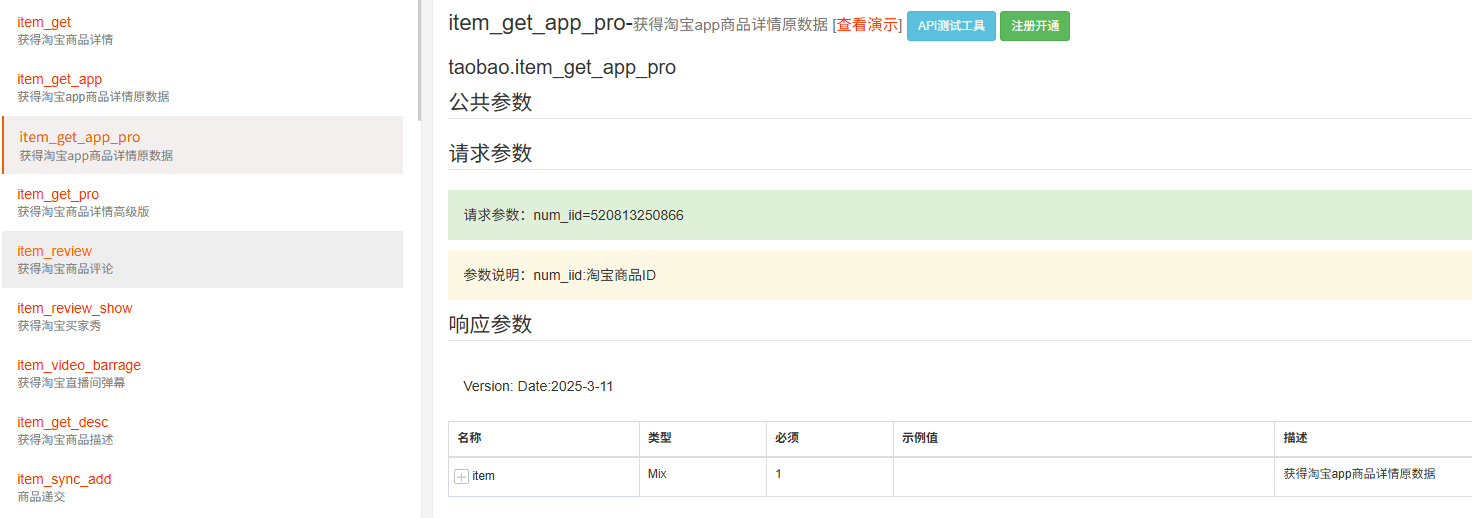Open item_get in the sidebar

pyautogui.click(x=44, y=22)
